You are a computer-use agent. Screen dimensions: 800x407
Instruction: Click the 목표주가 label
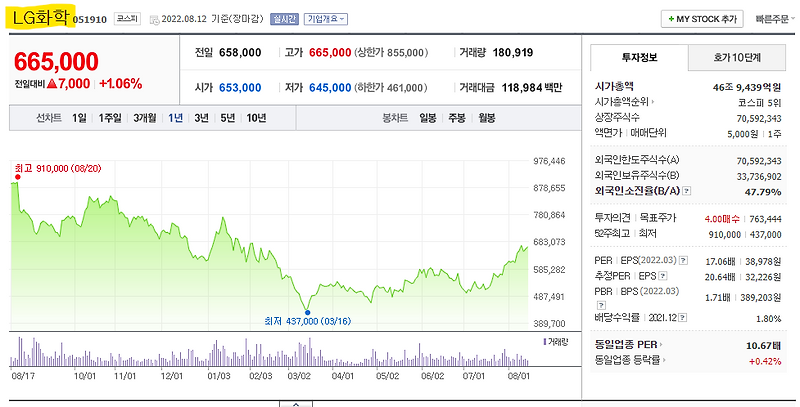coord(658,218)
